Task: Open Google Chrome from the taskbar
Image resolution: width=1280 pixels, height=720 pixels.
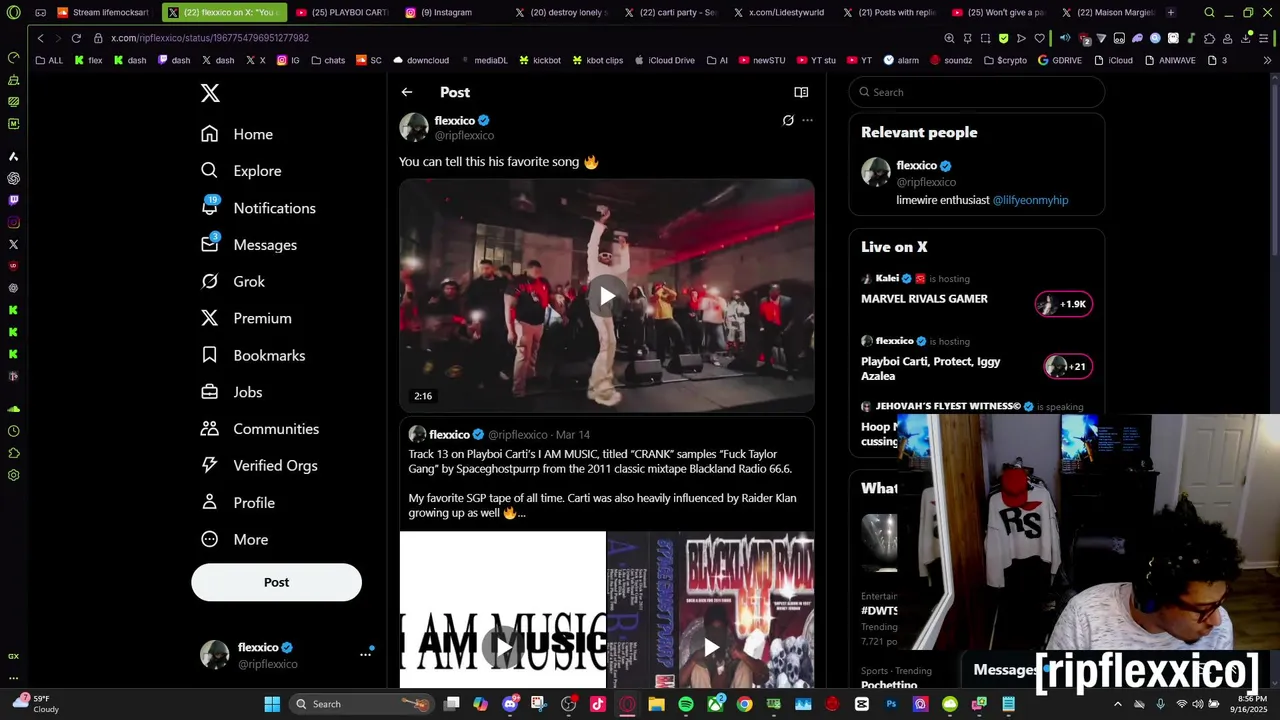Action: [745, 704]
